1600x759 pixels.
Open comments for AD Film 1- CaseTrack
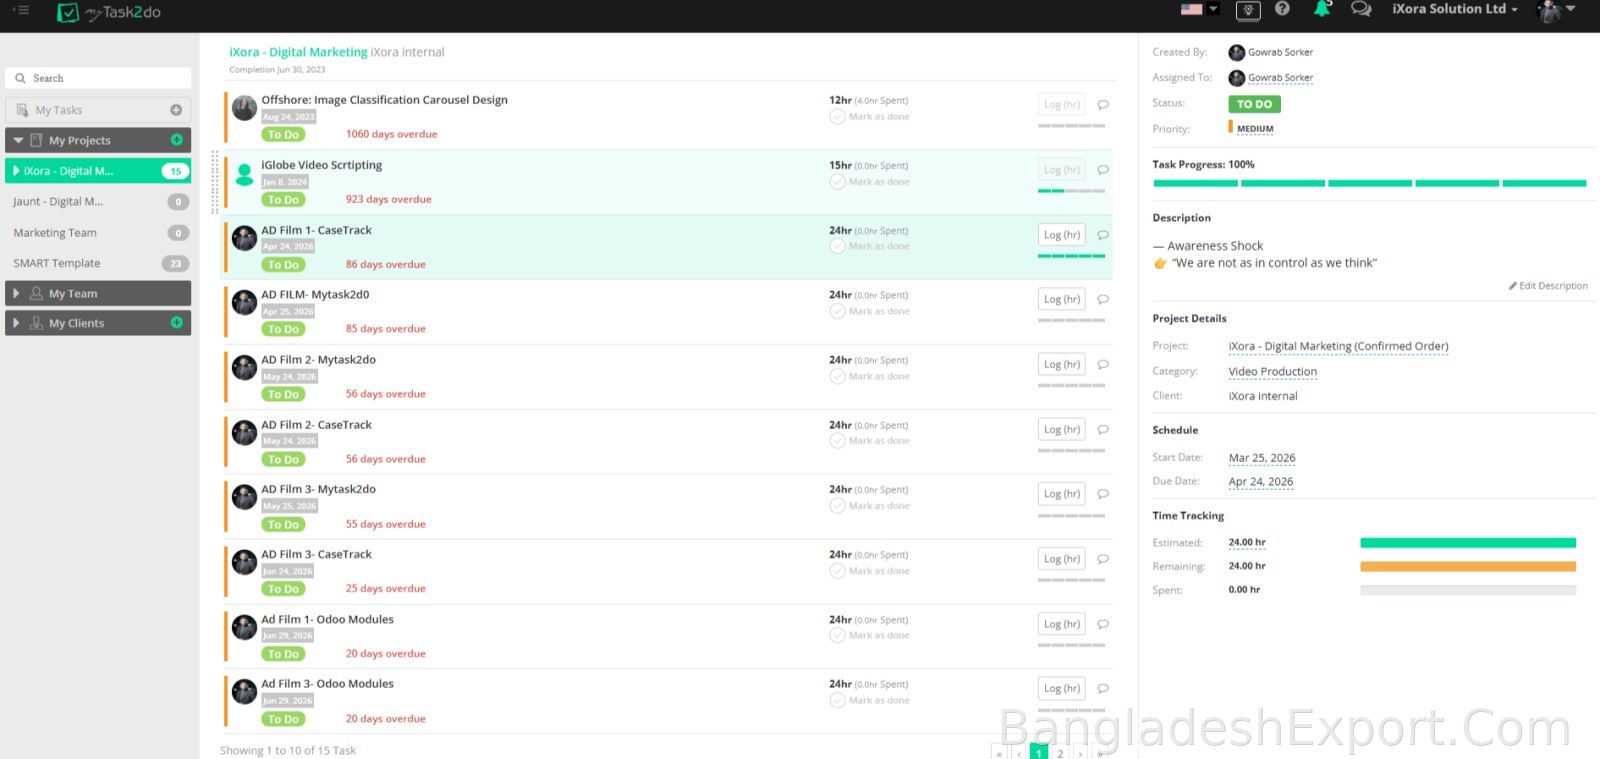(x=1103, y=235)
